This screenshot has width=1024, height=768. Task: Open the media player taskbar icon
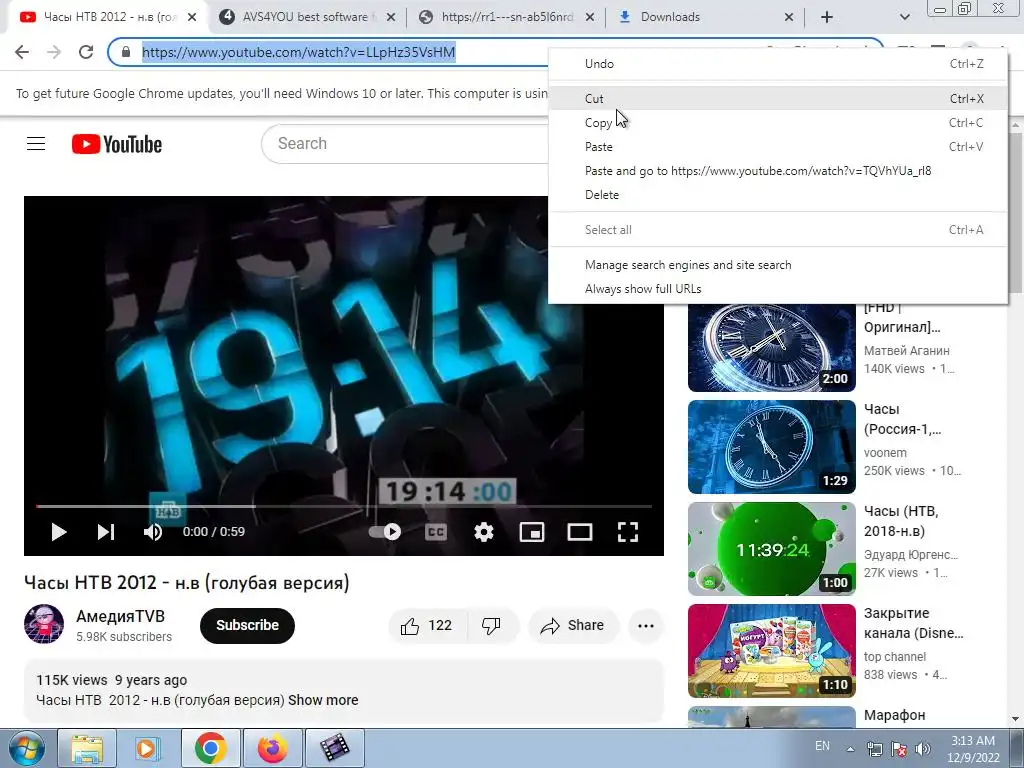pos(148,748)
